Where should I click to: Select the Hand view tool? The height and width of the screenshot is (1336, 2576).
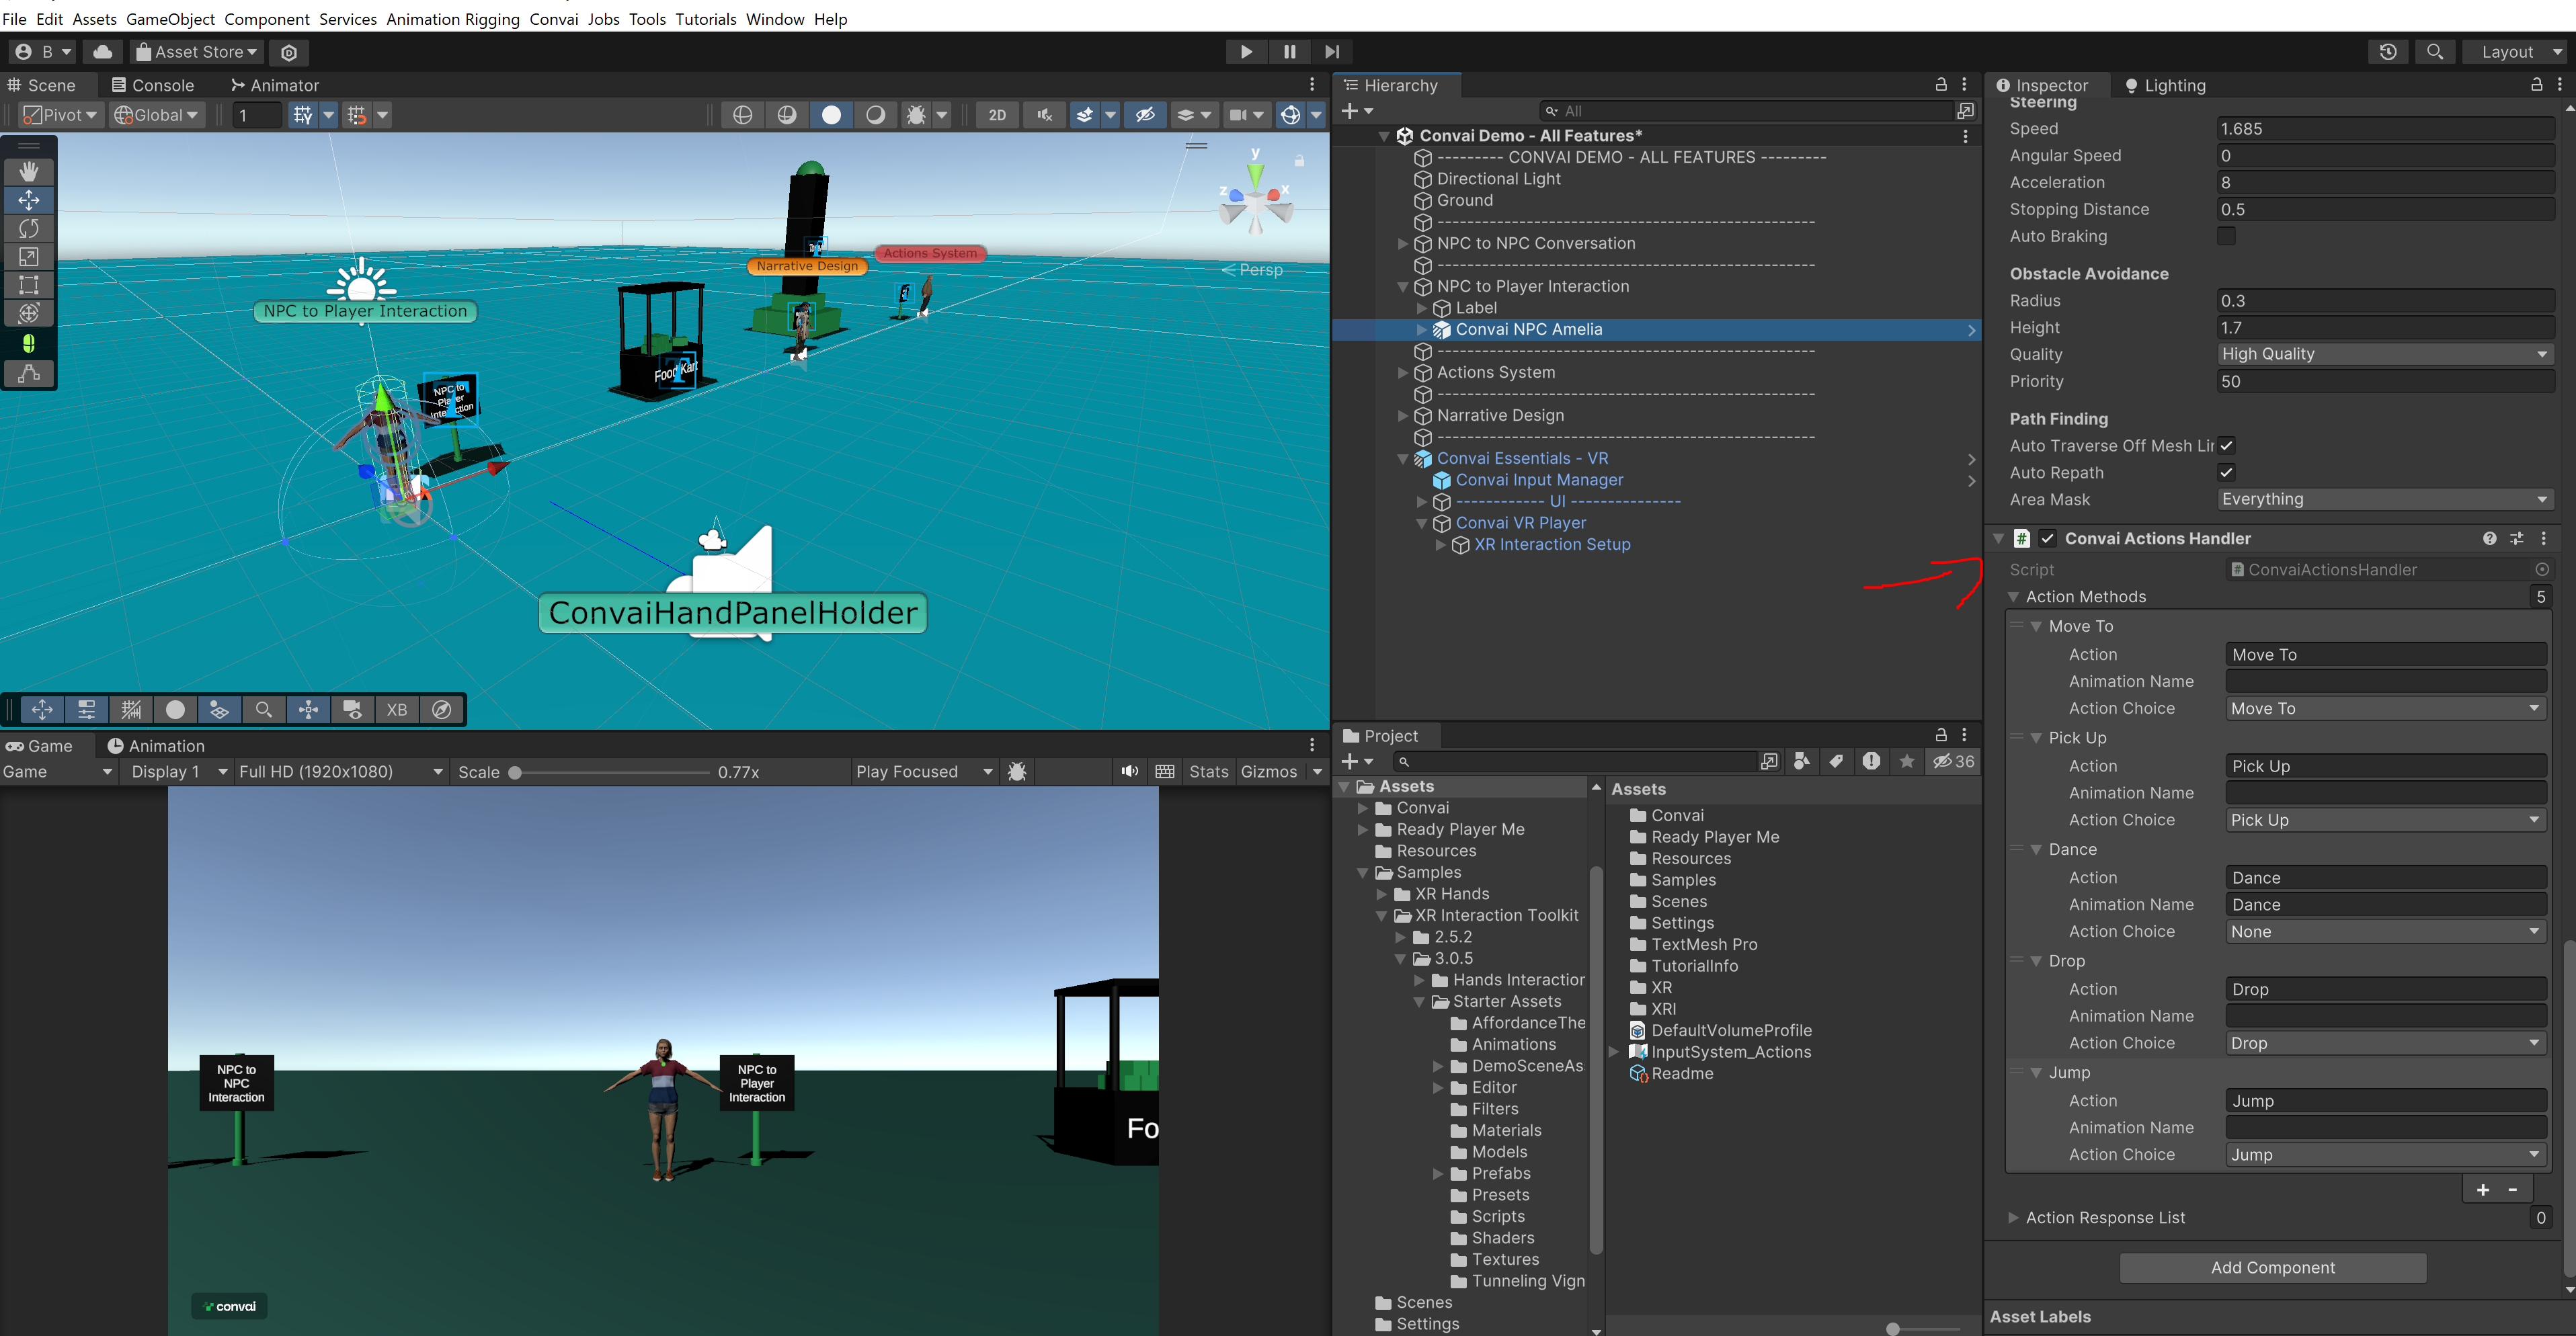[29, 171]
